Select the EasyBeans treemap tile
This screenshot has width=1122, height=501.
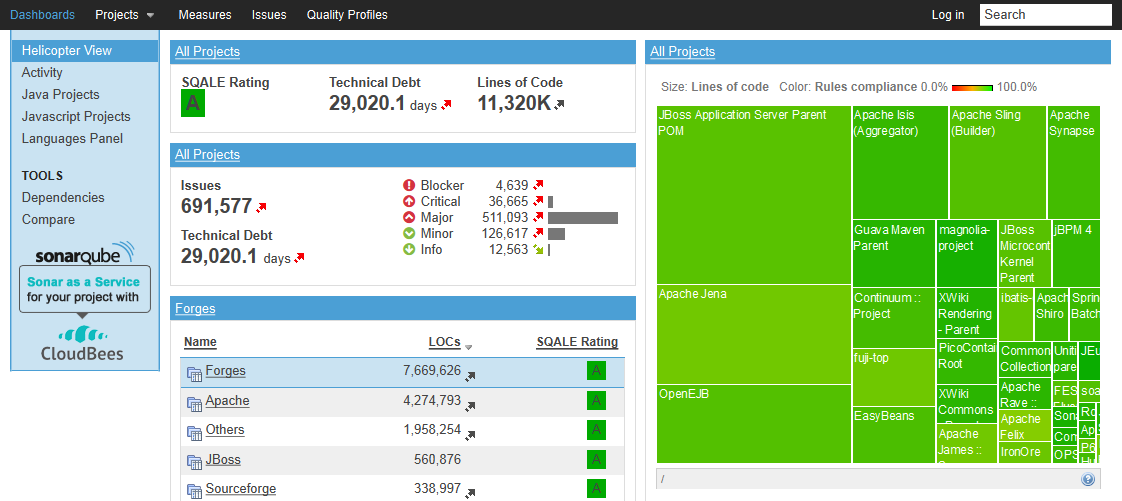tap(894, 435)
